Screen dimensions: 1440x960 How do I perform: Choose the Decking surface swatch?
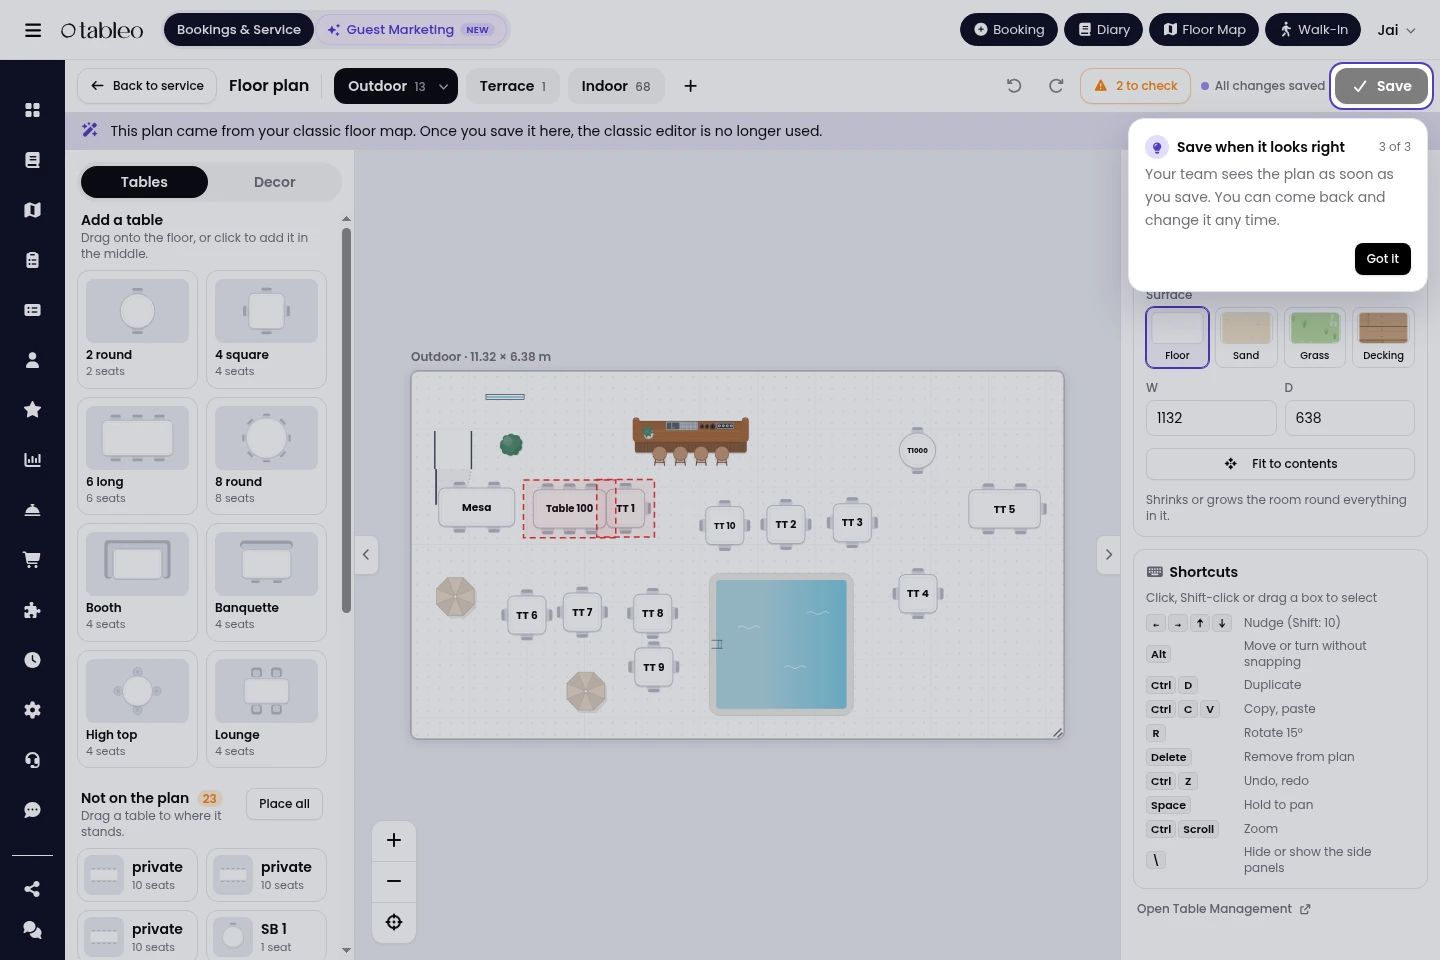1383,338
